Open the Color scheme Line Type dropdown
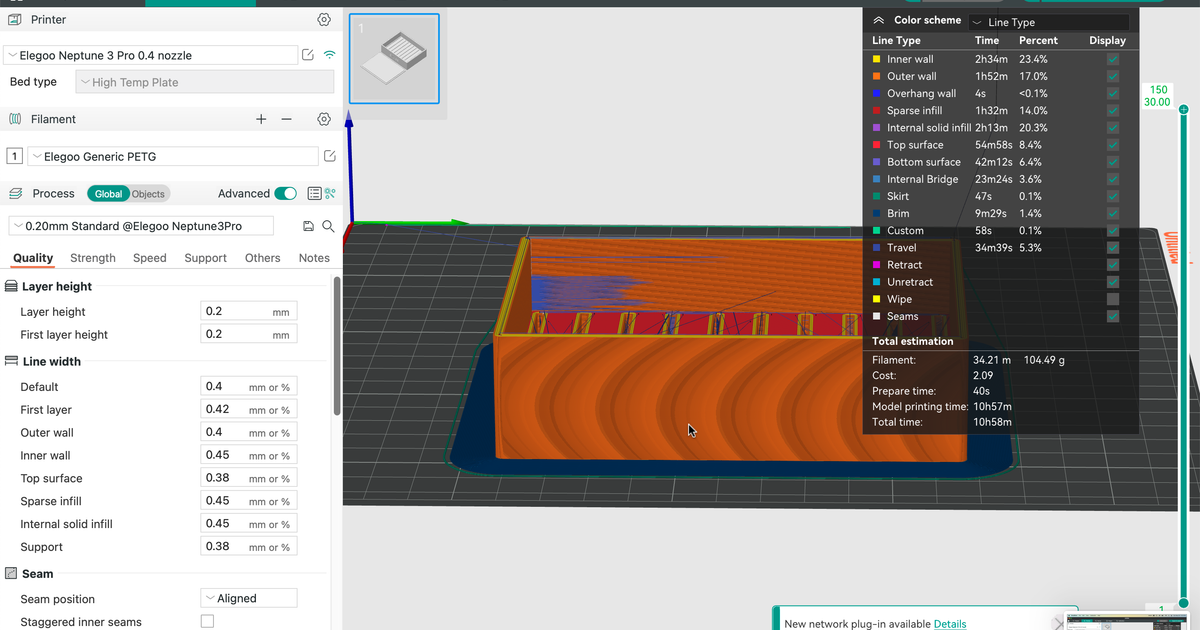 [1049, 22]
